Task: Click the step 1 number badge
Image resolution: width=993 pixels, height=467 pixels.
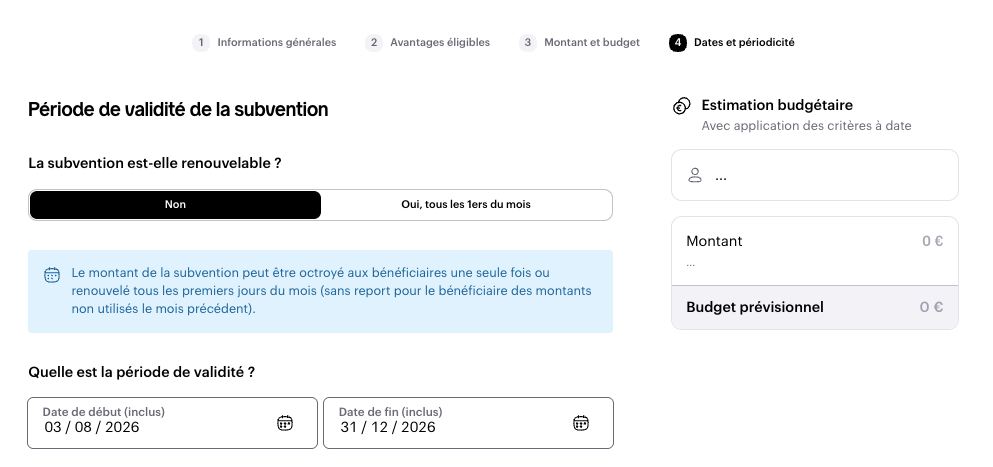Action: [201, 42]
